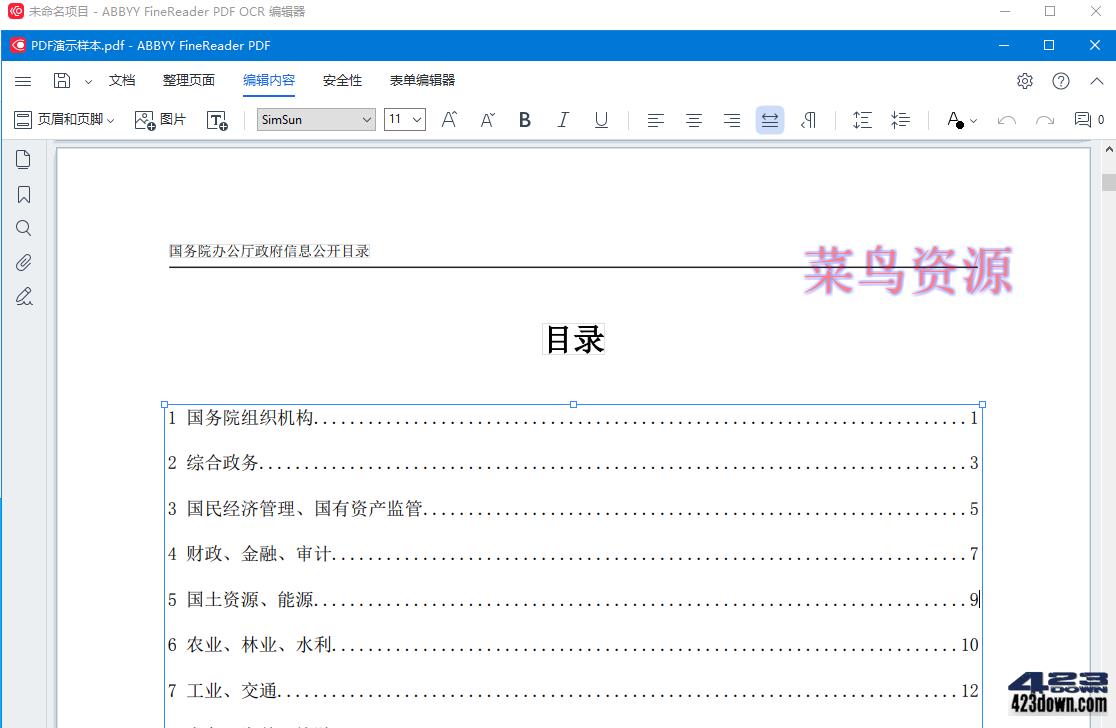The image size is (1116, 728).
Task: Open the application settings gear
Action: 1024,81
